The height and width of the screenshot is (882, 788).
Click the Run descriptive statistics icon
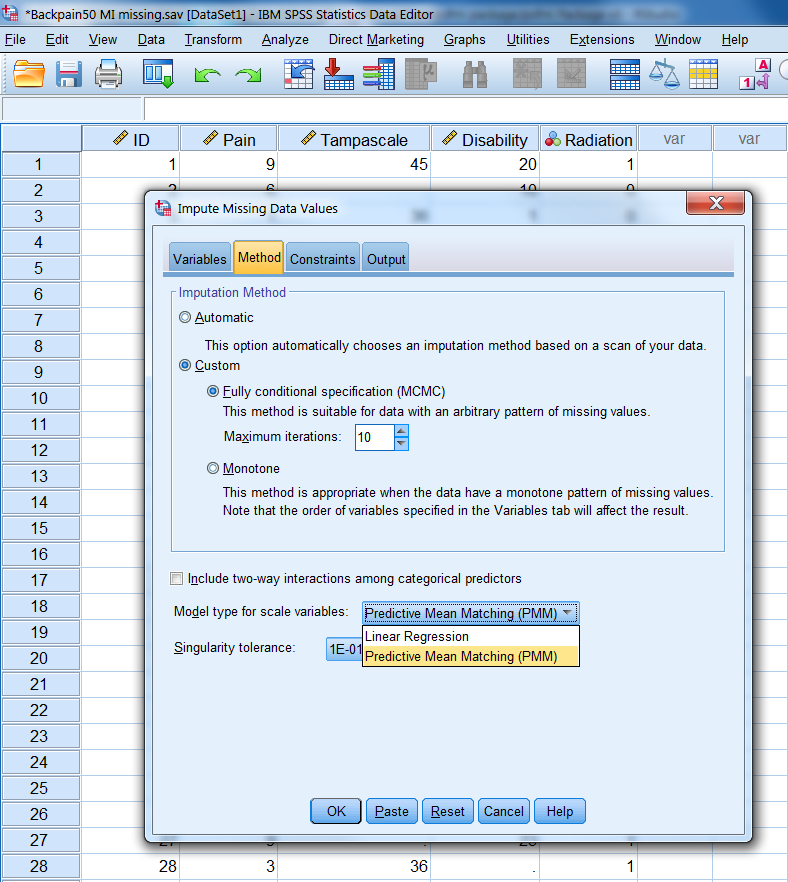[x=421, y=74]
